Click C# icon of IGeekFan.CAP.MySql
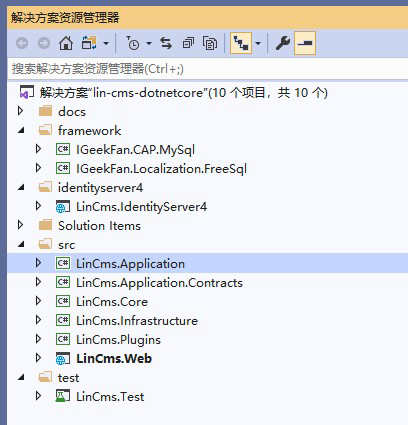The height and width of the screenshot is (425, 408). coord(63,149)
